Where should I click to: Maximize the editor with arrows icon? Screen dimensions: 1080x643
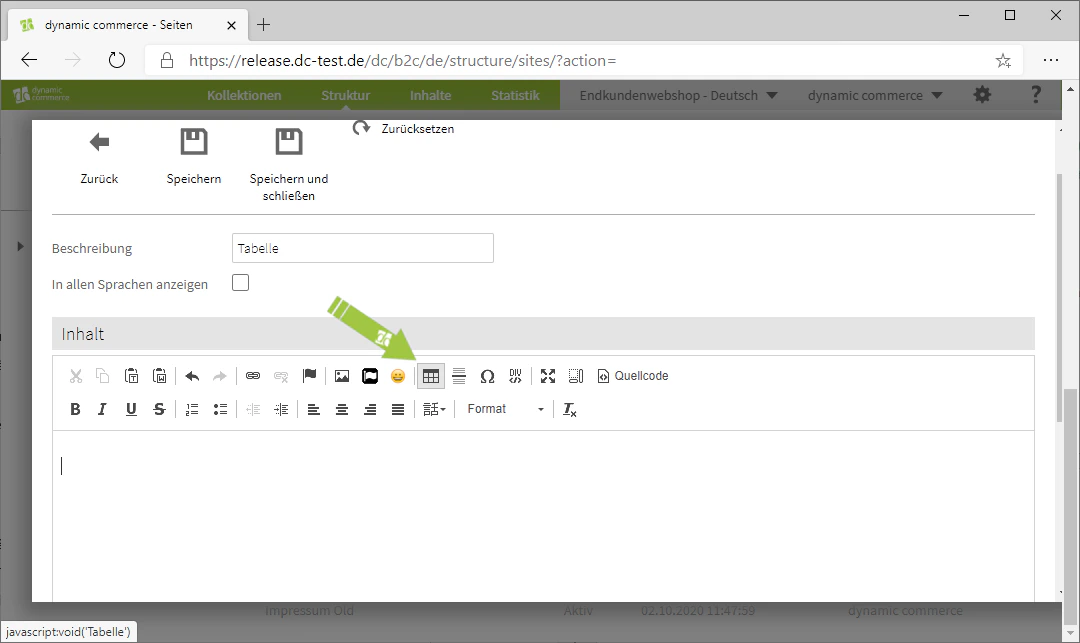coord(548,376)
